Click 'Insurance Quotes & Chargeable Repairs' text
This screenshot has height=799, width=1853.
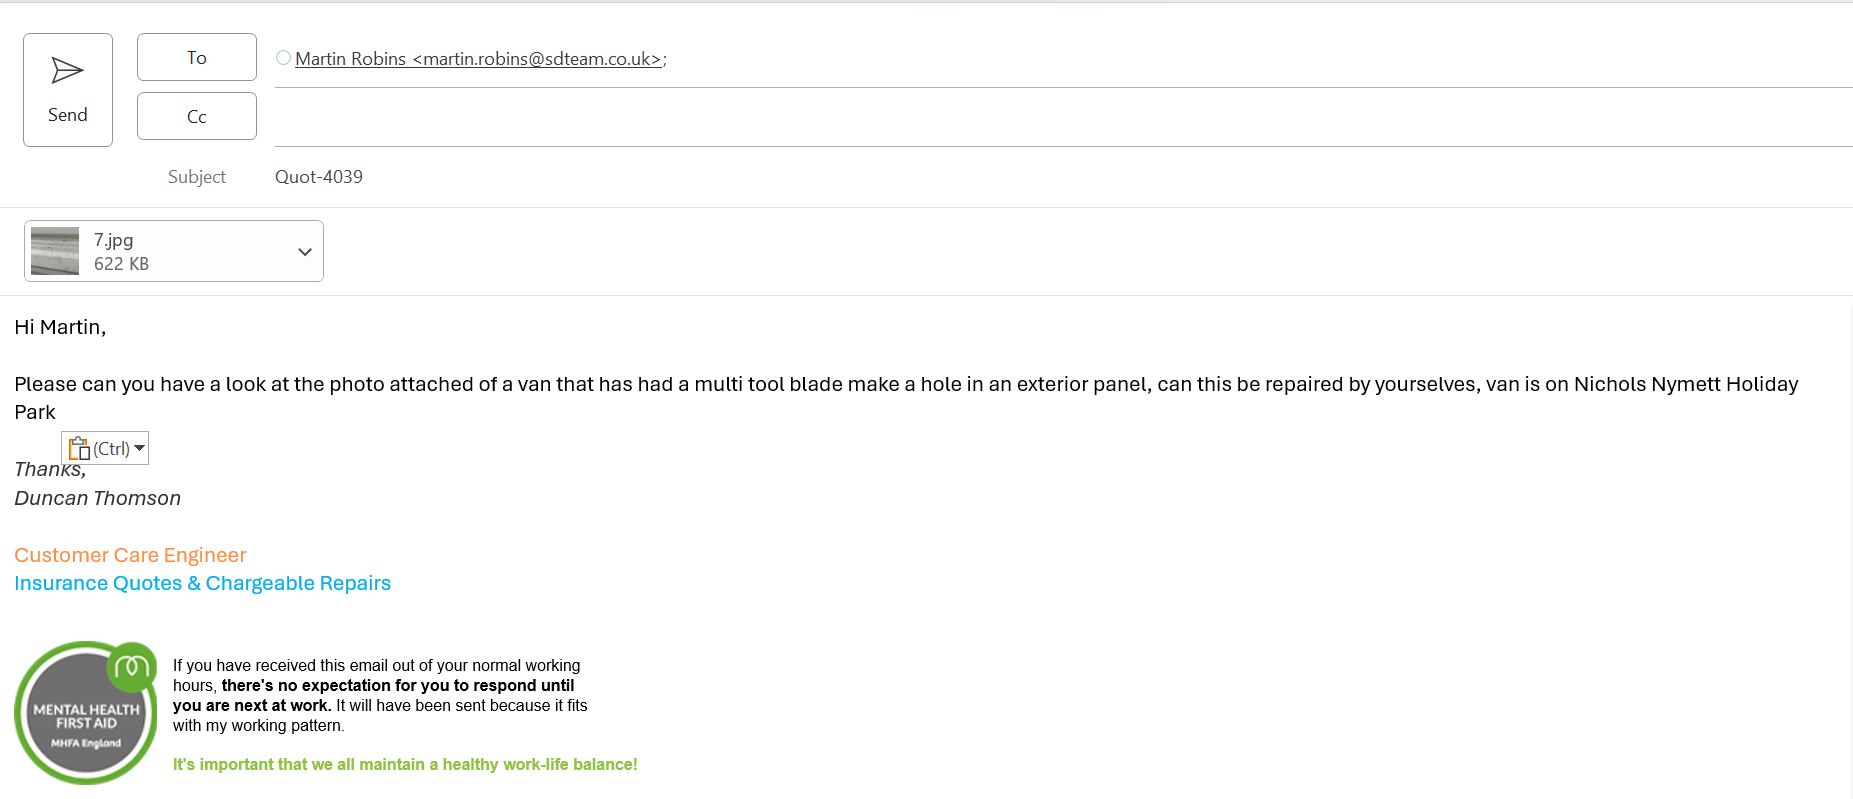pos(202,583)
